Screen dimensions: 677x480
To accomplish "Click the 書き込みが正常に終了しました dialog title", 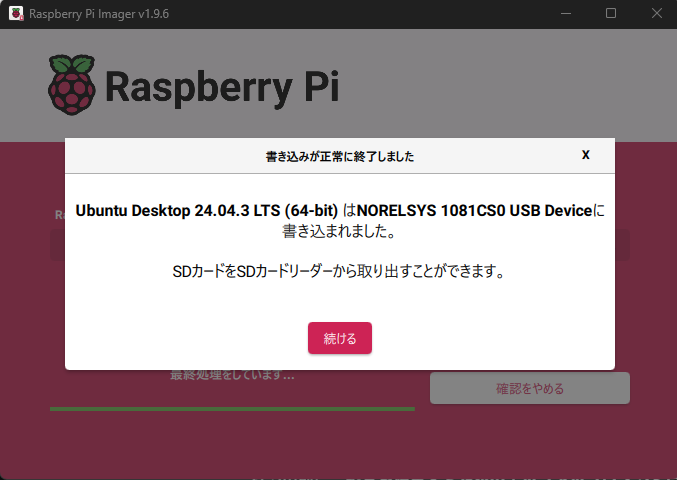I will (x=339, y=156).
